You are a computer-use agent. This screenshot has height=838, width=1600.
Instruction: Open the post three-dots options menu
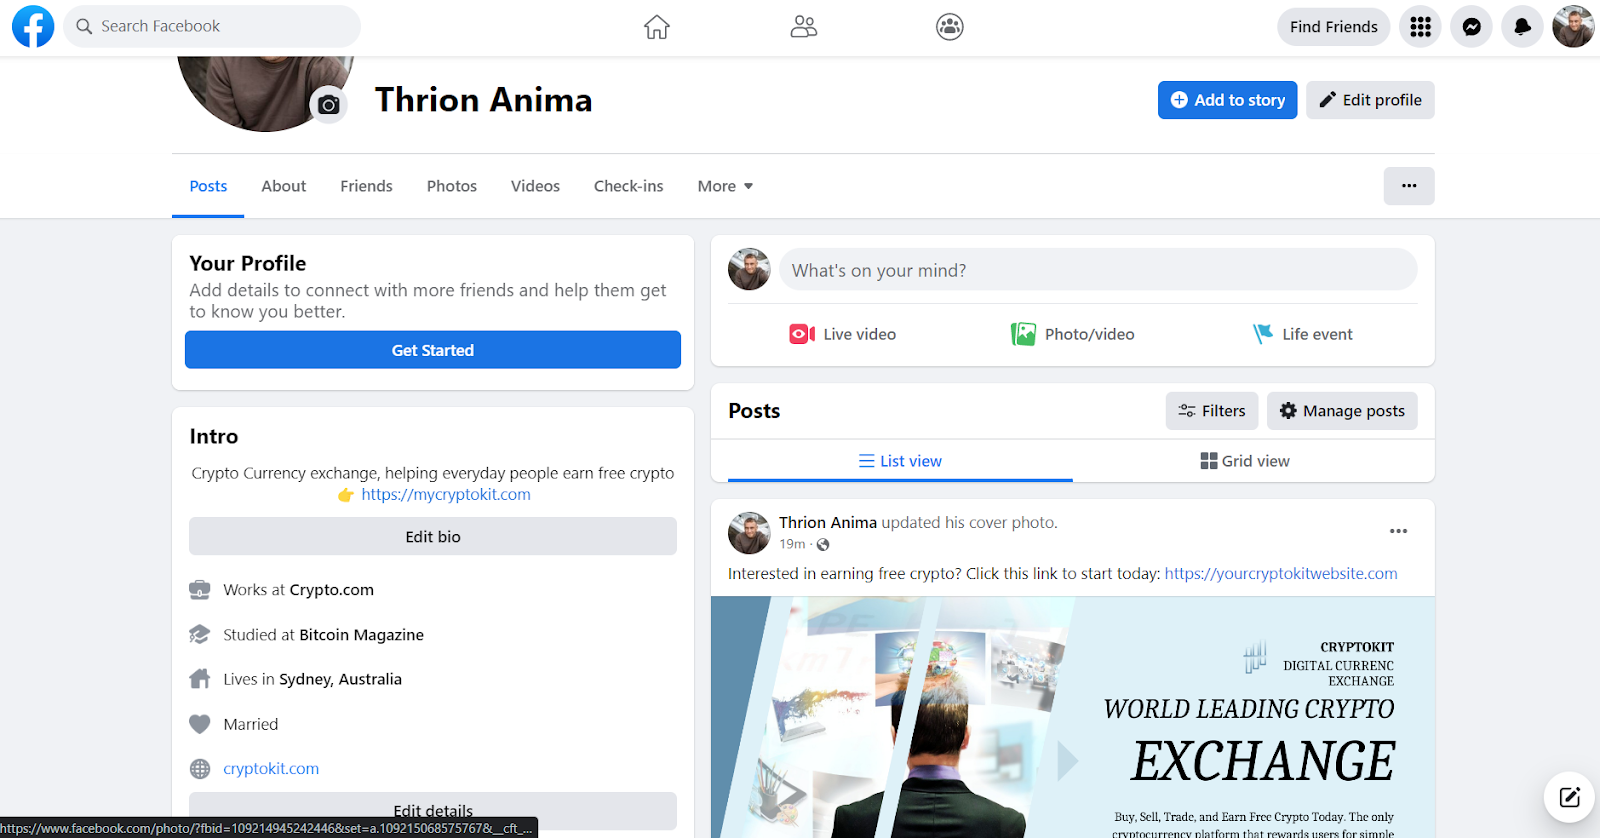pos(1399,531)
